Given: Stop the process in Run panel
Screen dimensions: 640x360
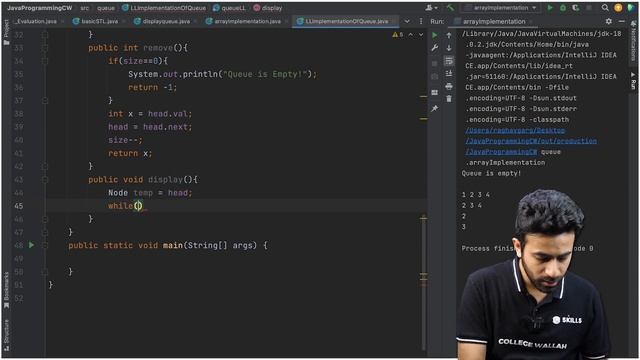Looking at the screenshot, I should click(435, 64).
